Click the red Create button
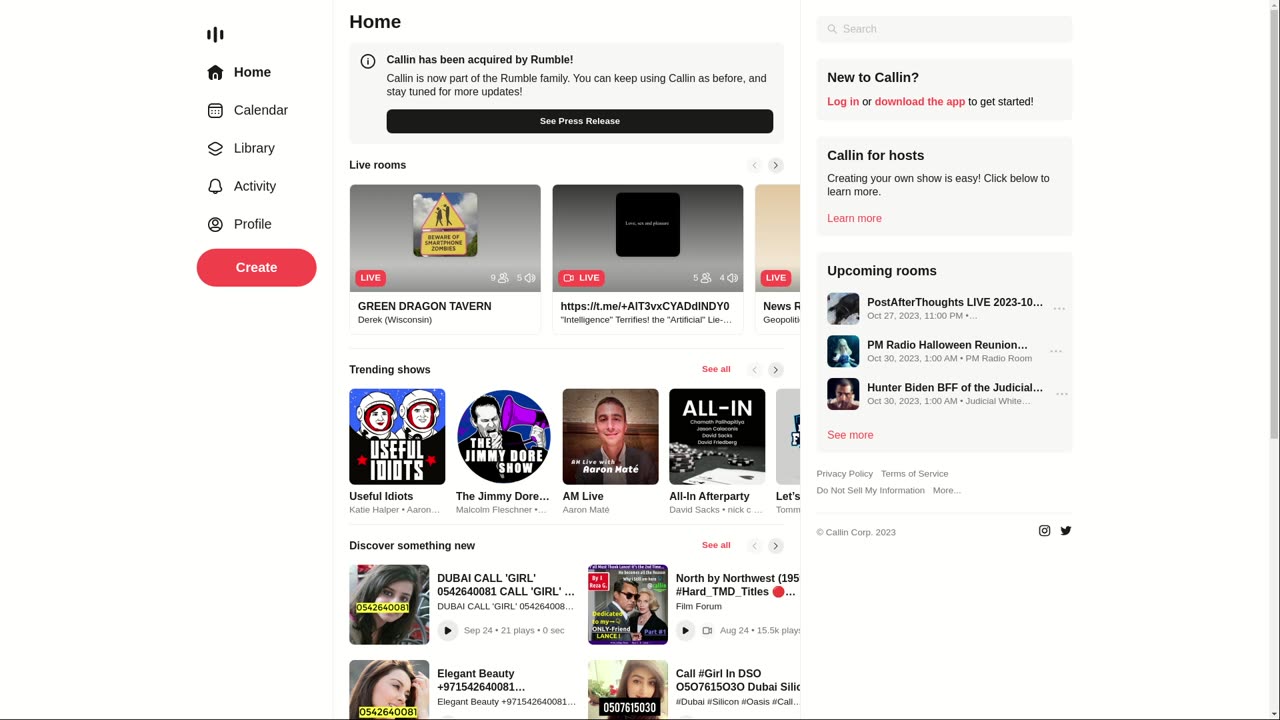The width and height of the screenshot is (1280, 720). point(256,267)
